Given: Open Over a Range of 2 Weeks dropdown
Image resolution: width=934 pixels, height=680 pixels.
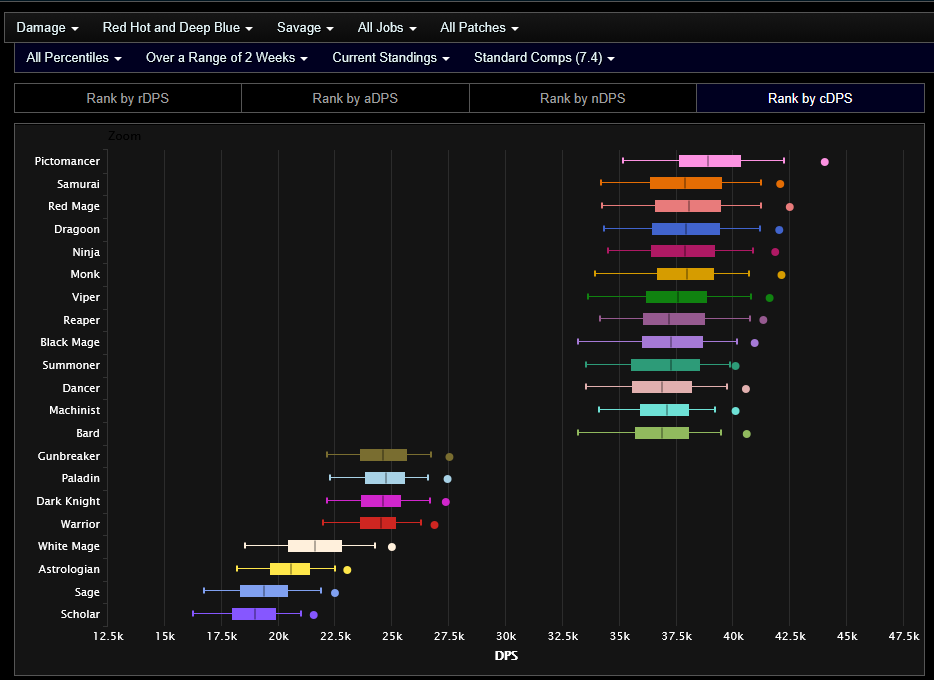Looking at the screenshot, I should 226,58.
